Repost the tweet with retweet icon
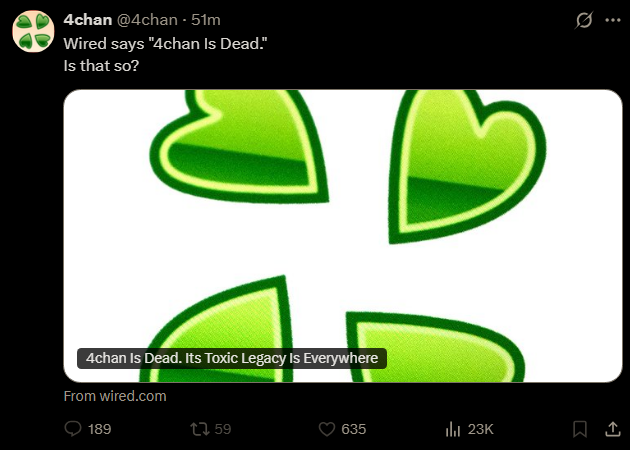Screen dimensions: 630x450 [x=199, y=429]
